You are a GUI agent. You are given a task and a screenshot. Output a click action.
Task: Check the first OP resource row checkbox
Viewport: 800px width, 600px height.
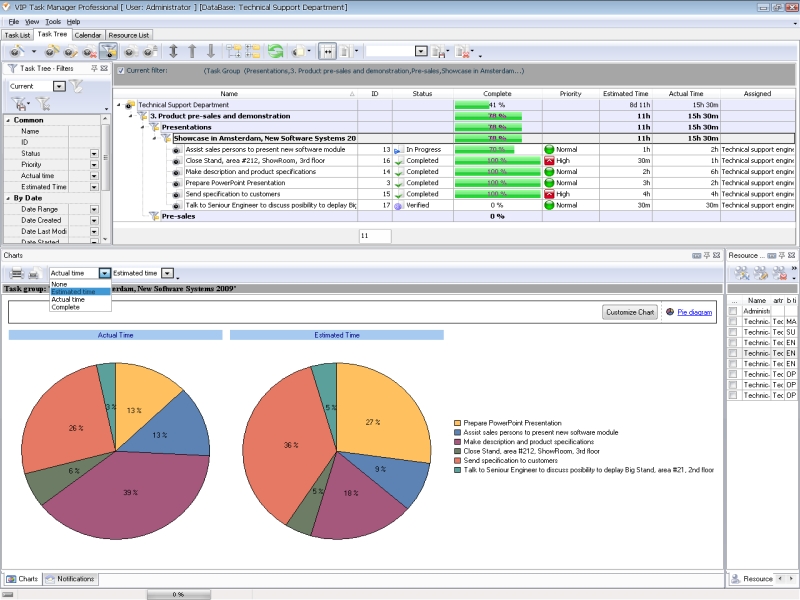pos(733,374)
